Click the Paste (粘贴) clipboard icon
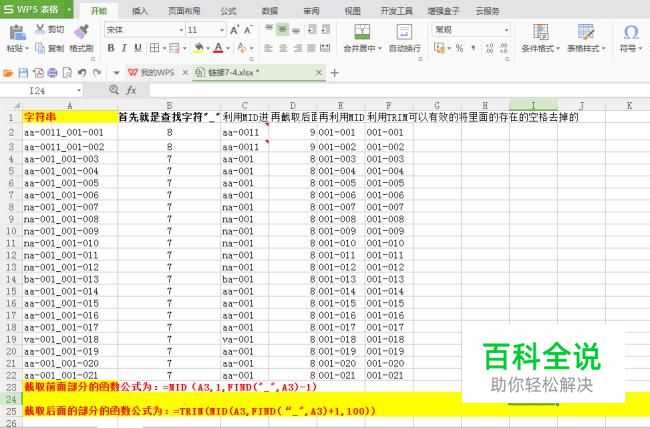Screen dimensions: 650x428 [x=17, y=32]
